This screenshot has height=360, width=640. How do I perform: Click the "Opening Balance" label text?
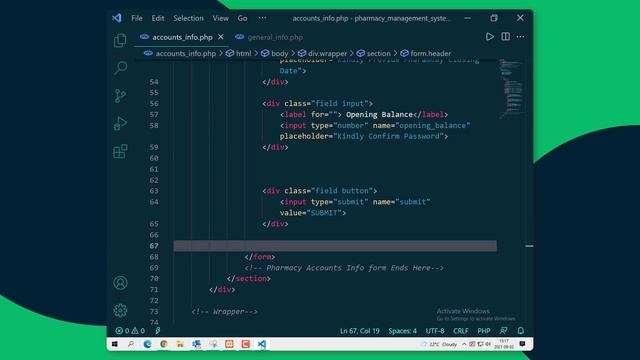click(x=379, y=114)
